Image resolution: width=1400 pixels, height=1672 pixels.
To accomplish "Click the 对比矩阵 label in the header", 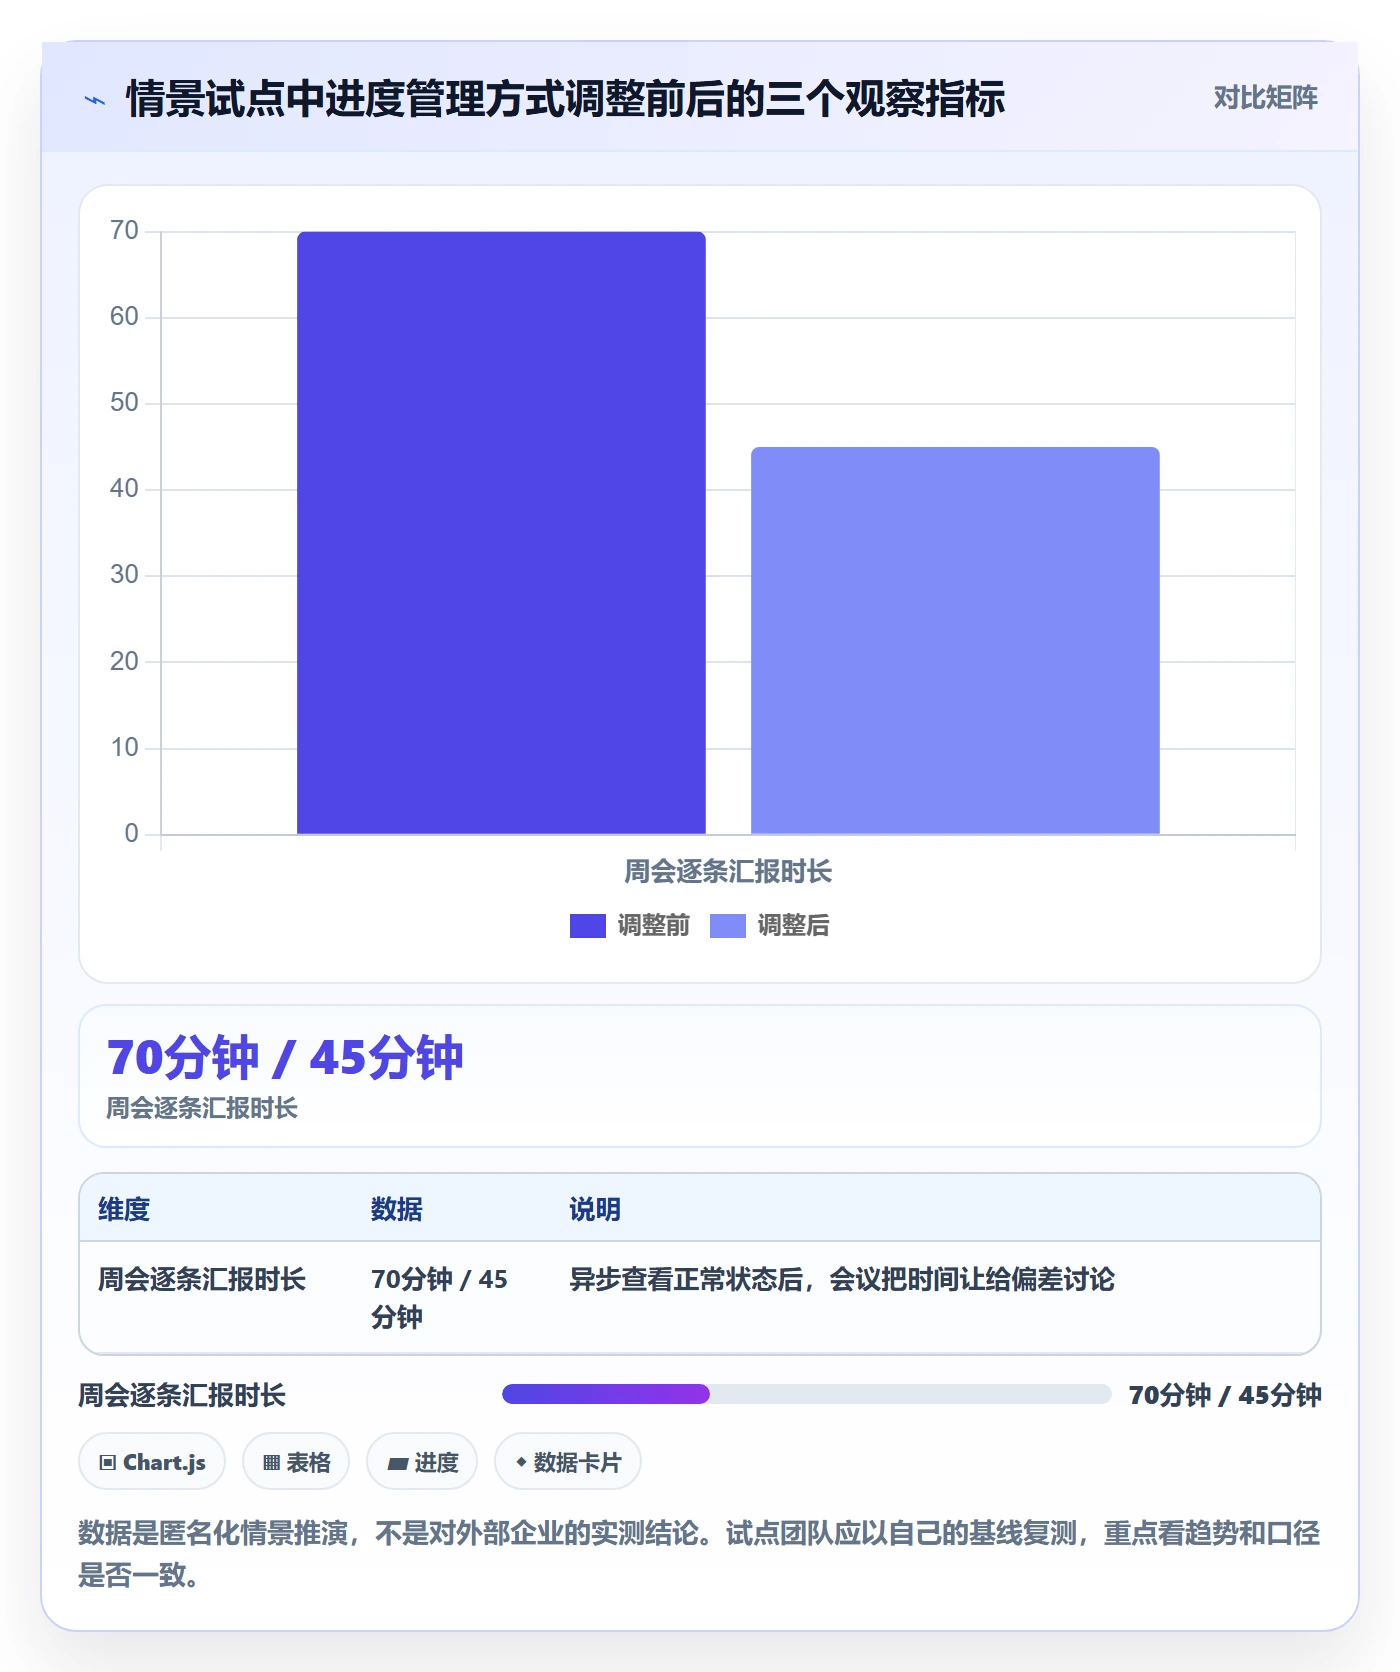I will point(1265,98).
